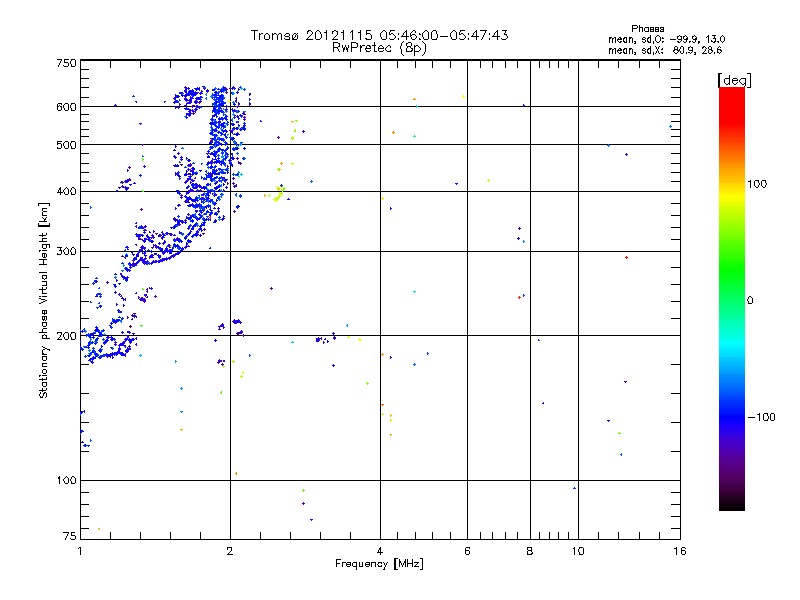800x600 pixels.
Task: Click the "[deg]" colorbar unit label
Action: 734,80
